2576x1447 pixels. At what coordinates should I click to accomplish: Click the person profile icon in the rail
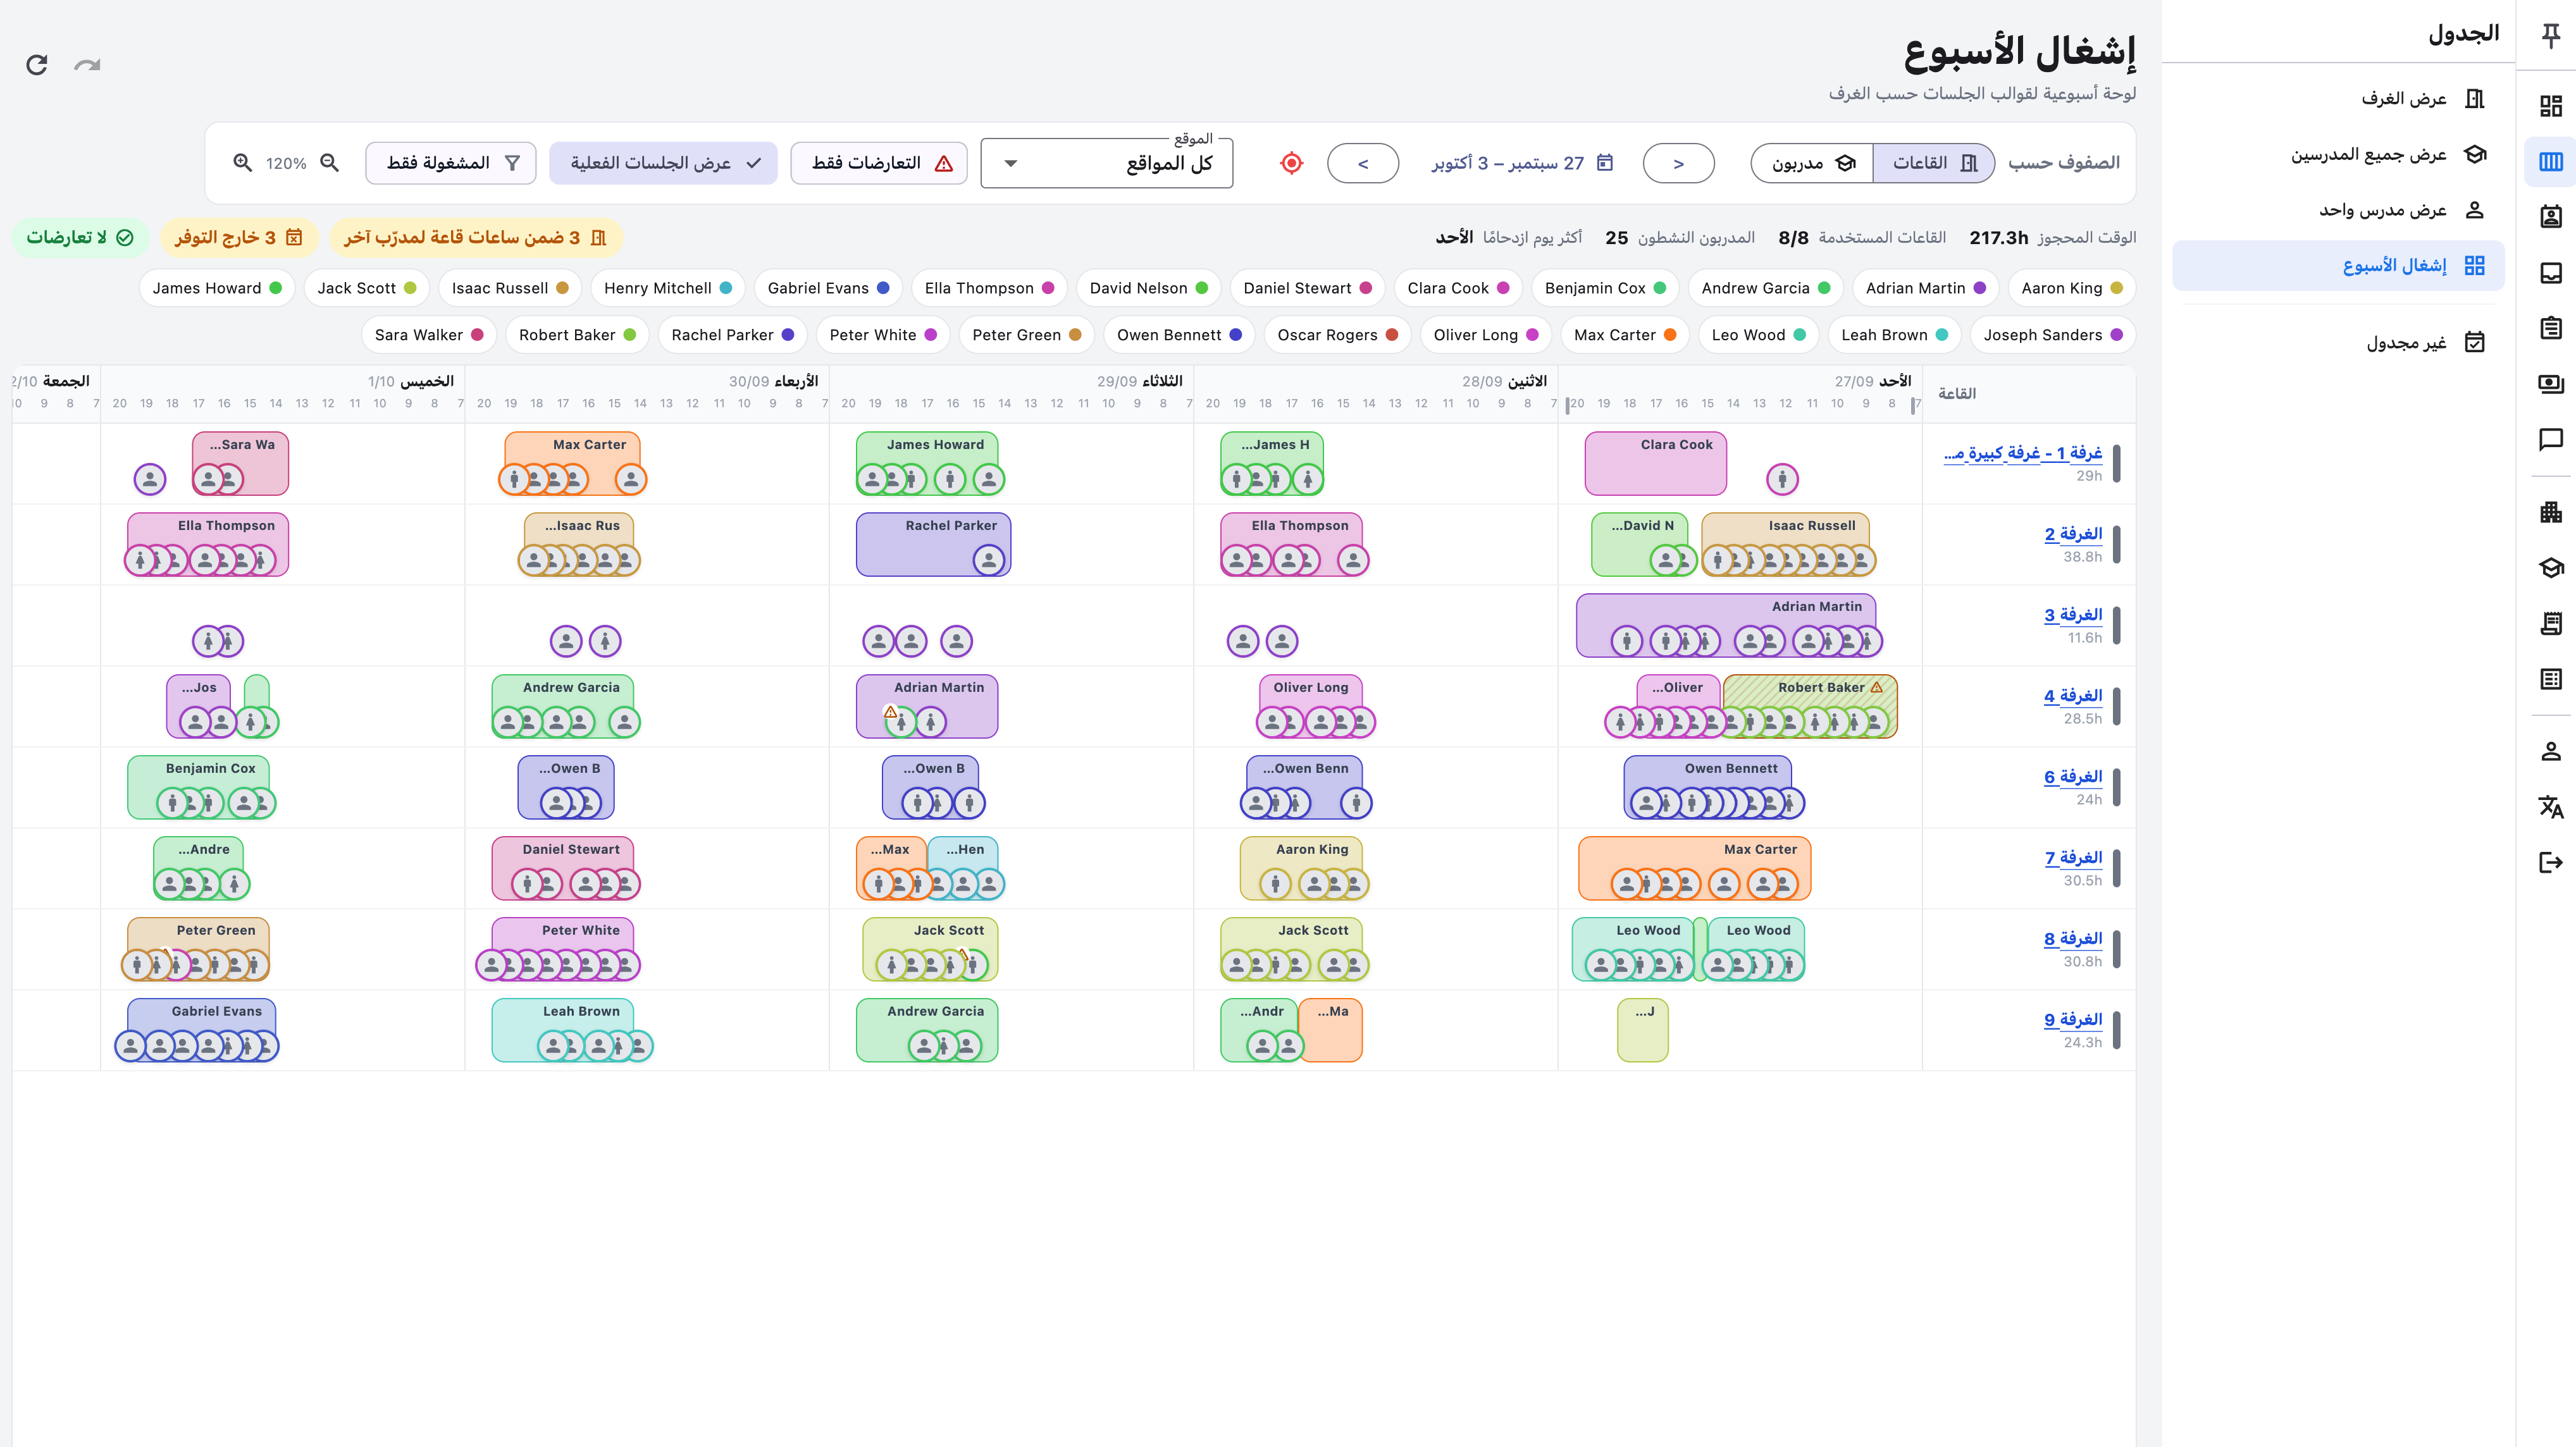pyautogui.click(x=2551, y=751)
